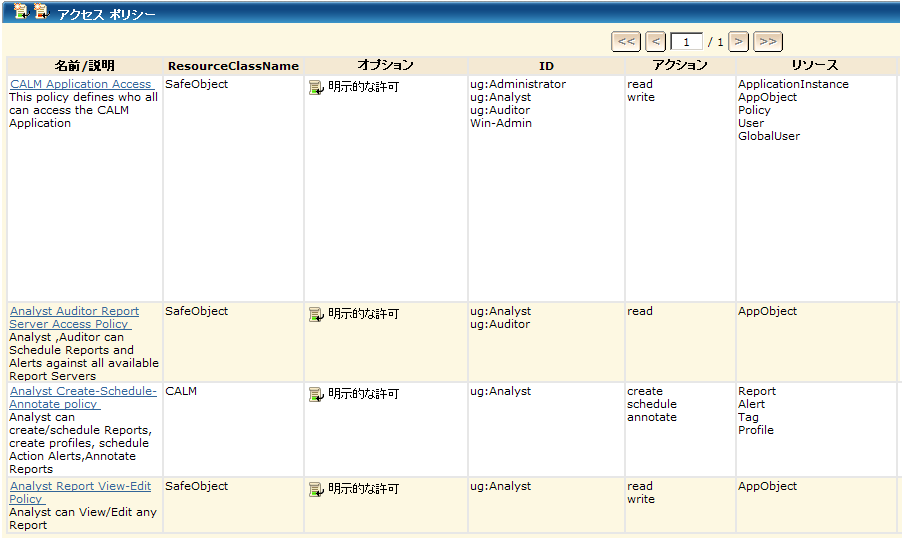Click Report in the resource column
The image size is (902, 538).
[757, 391]
